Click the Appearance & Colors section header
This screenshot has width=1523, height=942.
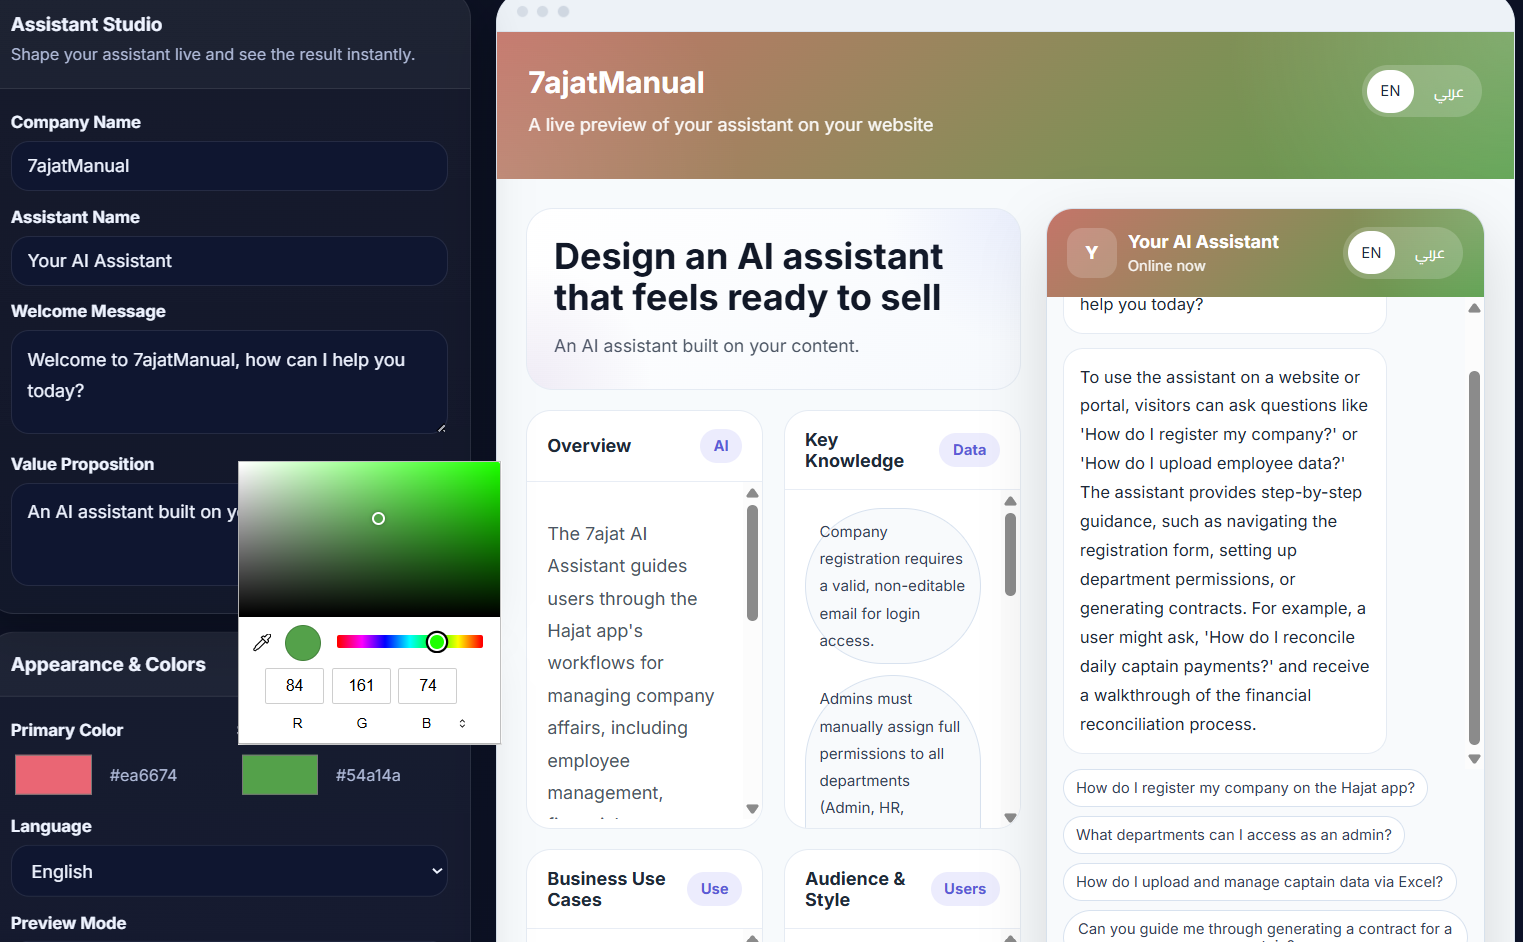(x=108, y=665)
